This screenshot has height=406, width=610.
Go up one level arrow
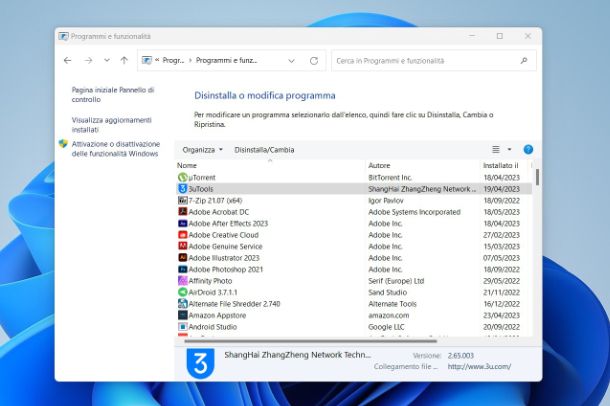124,60
